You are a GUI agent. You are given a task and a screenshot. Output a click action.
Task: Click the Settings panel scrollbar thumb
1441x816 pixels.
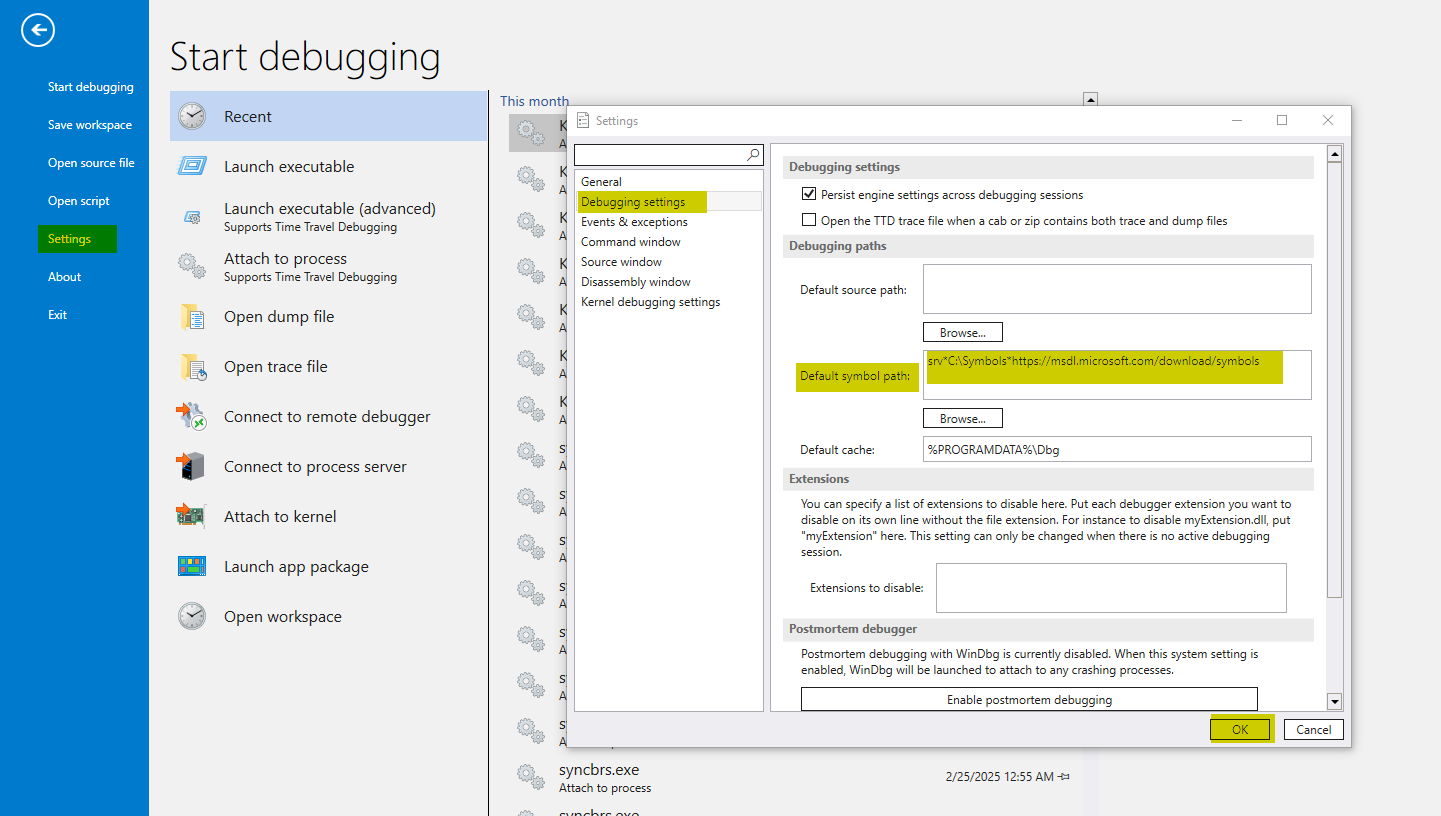(1334, 381)
